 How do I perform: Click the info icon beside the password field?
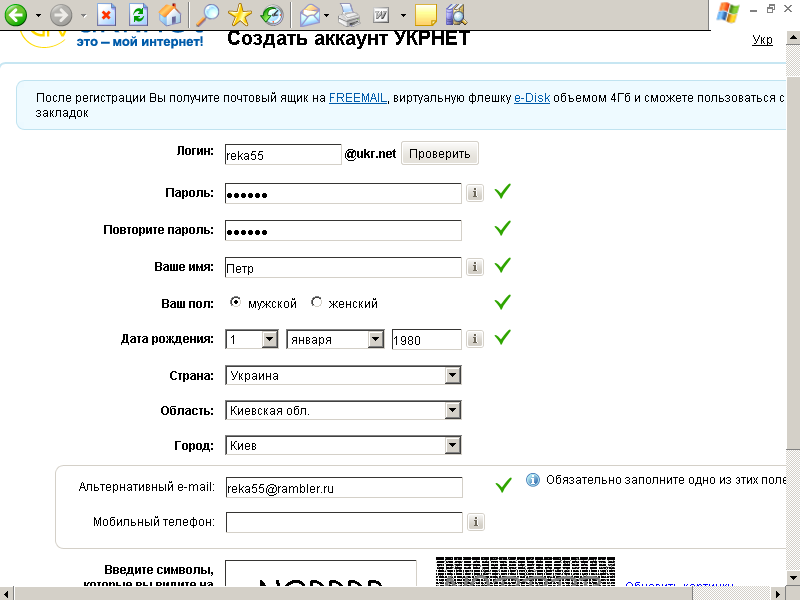coord(475,193)
